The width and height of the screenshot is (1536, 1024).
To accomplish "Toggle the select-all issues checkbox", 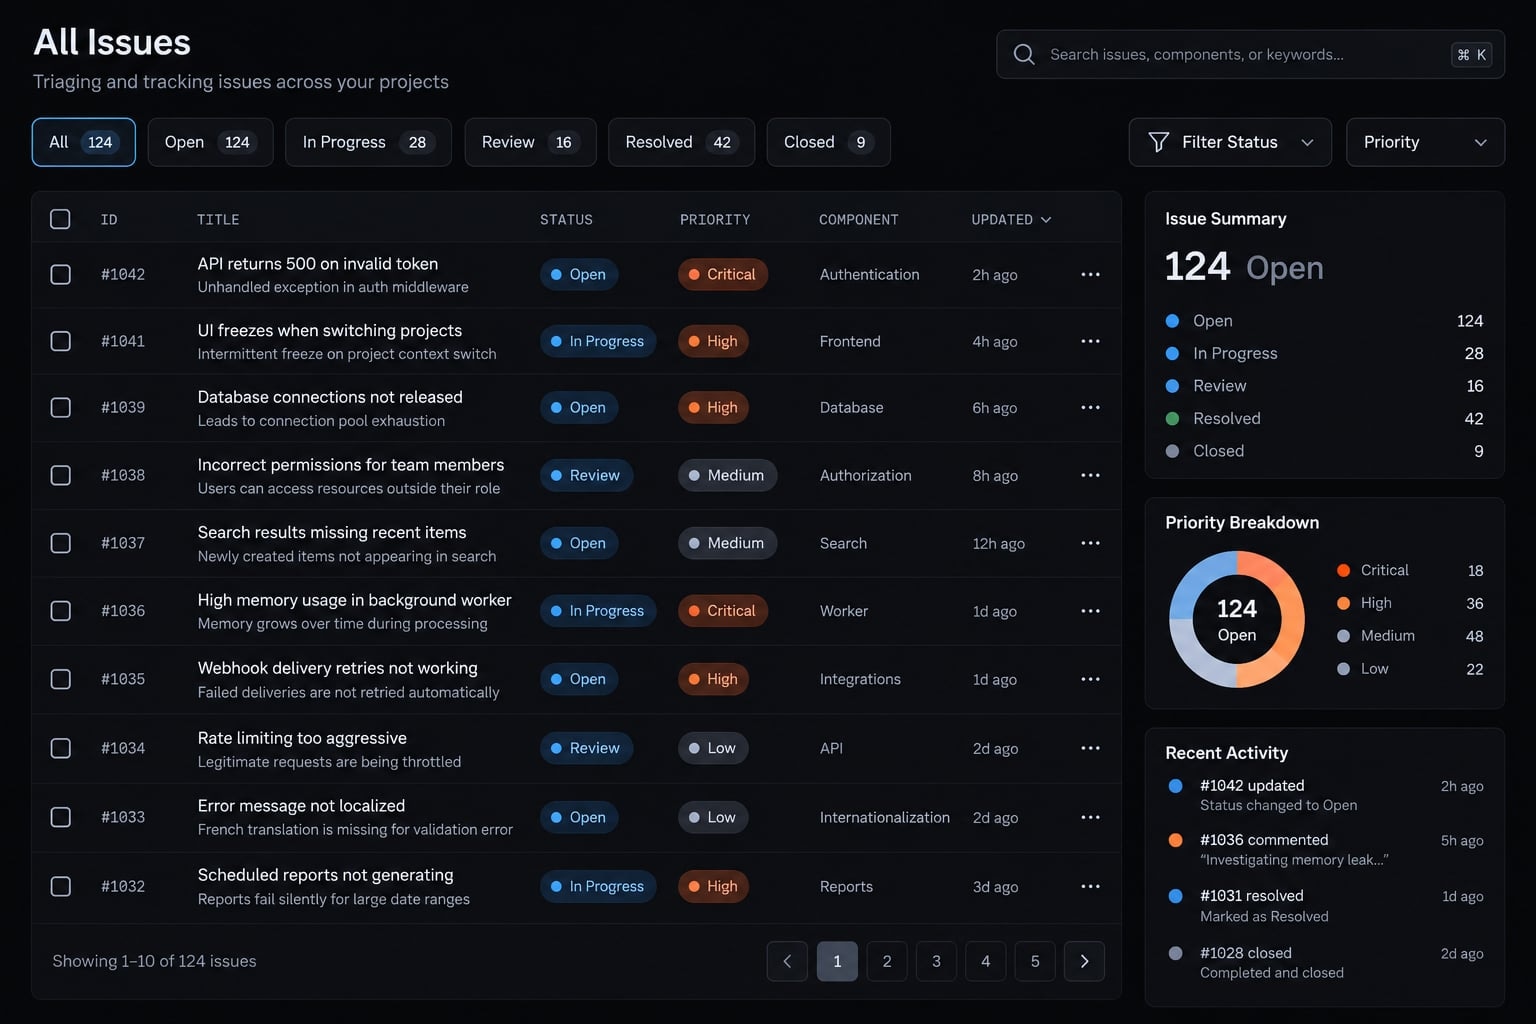I will click(x=60, y=219).
